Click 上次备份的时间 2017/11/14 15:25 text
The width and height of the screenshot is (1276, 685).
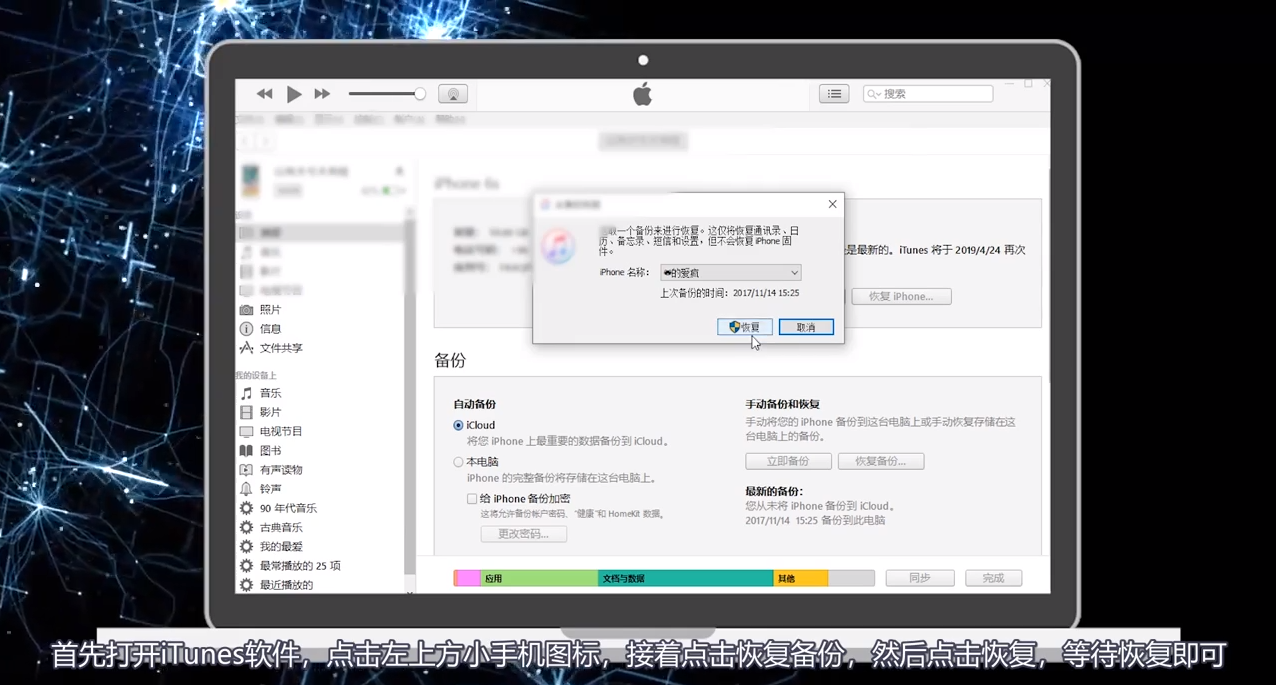[x=729, y=293]
